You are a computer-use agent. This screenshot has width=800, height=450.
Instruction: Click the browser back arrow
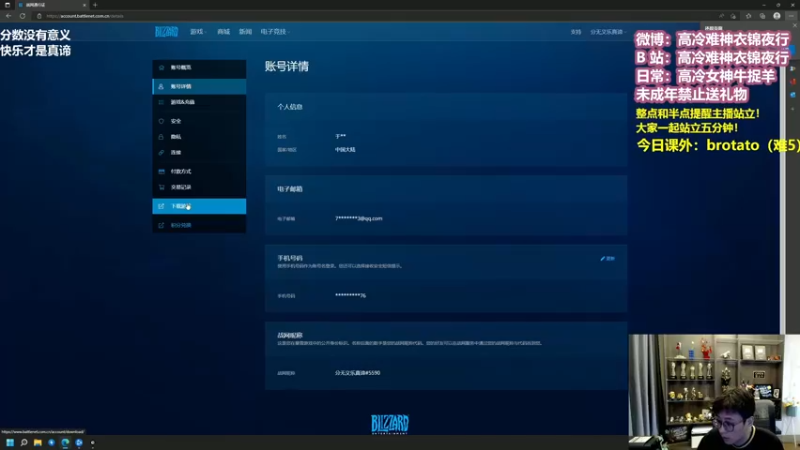(x=8, y=16)
